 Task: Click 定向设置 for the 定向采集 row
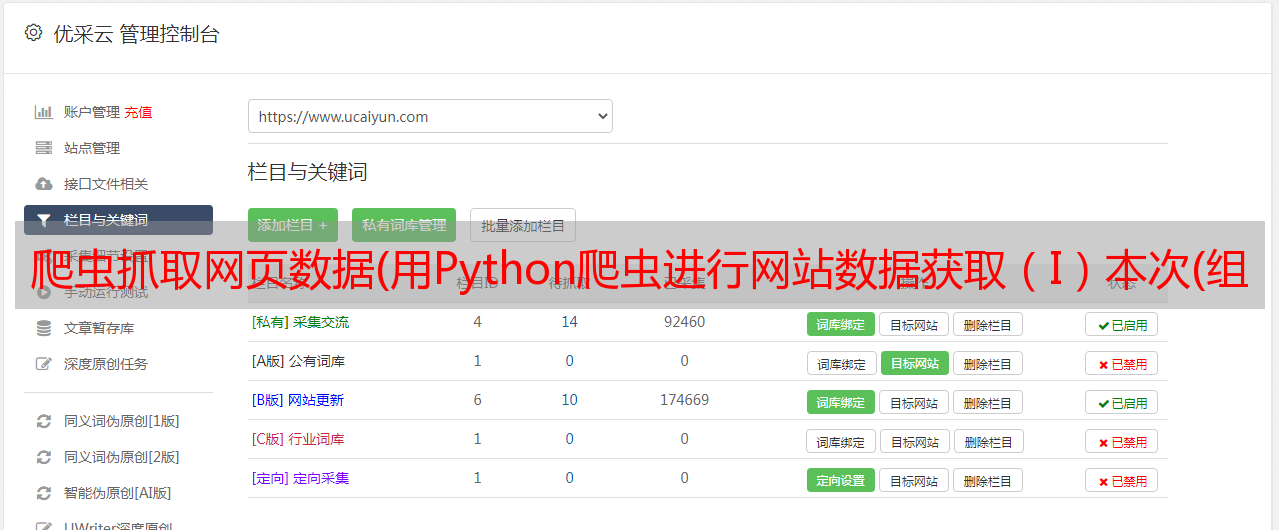tap(840, 480)
